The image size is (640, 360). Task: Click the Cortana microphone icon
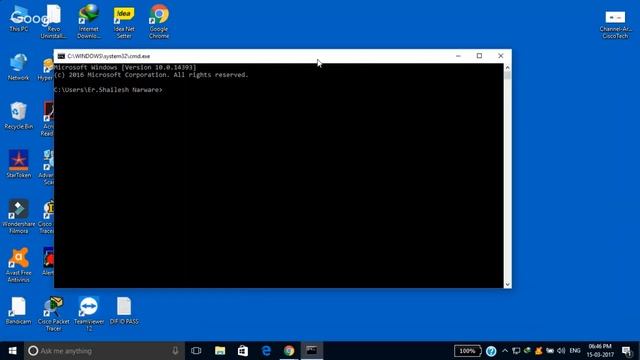click(175, 351)
